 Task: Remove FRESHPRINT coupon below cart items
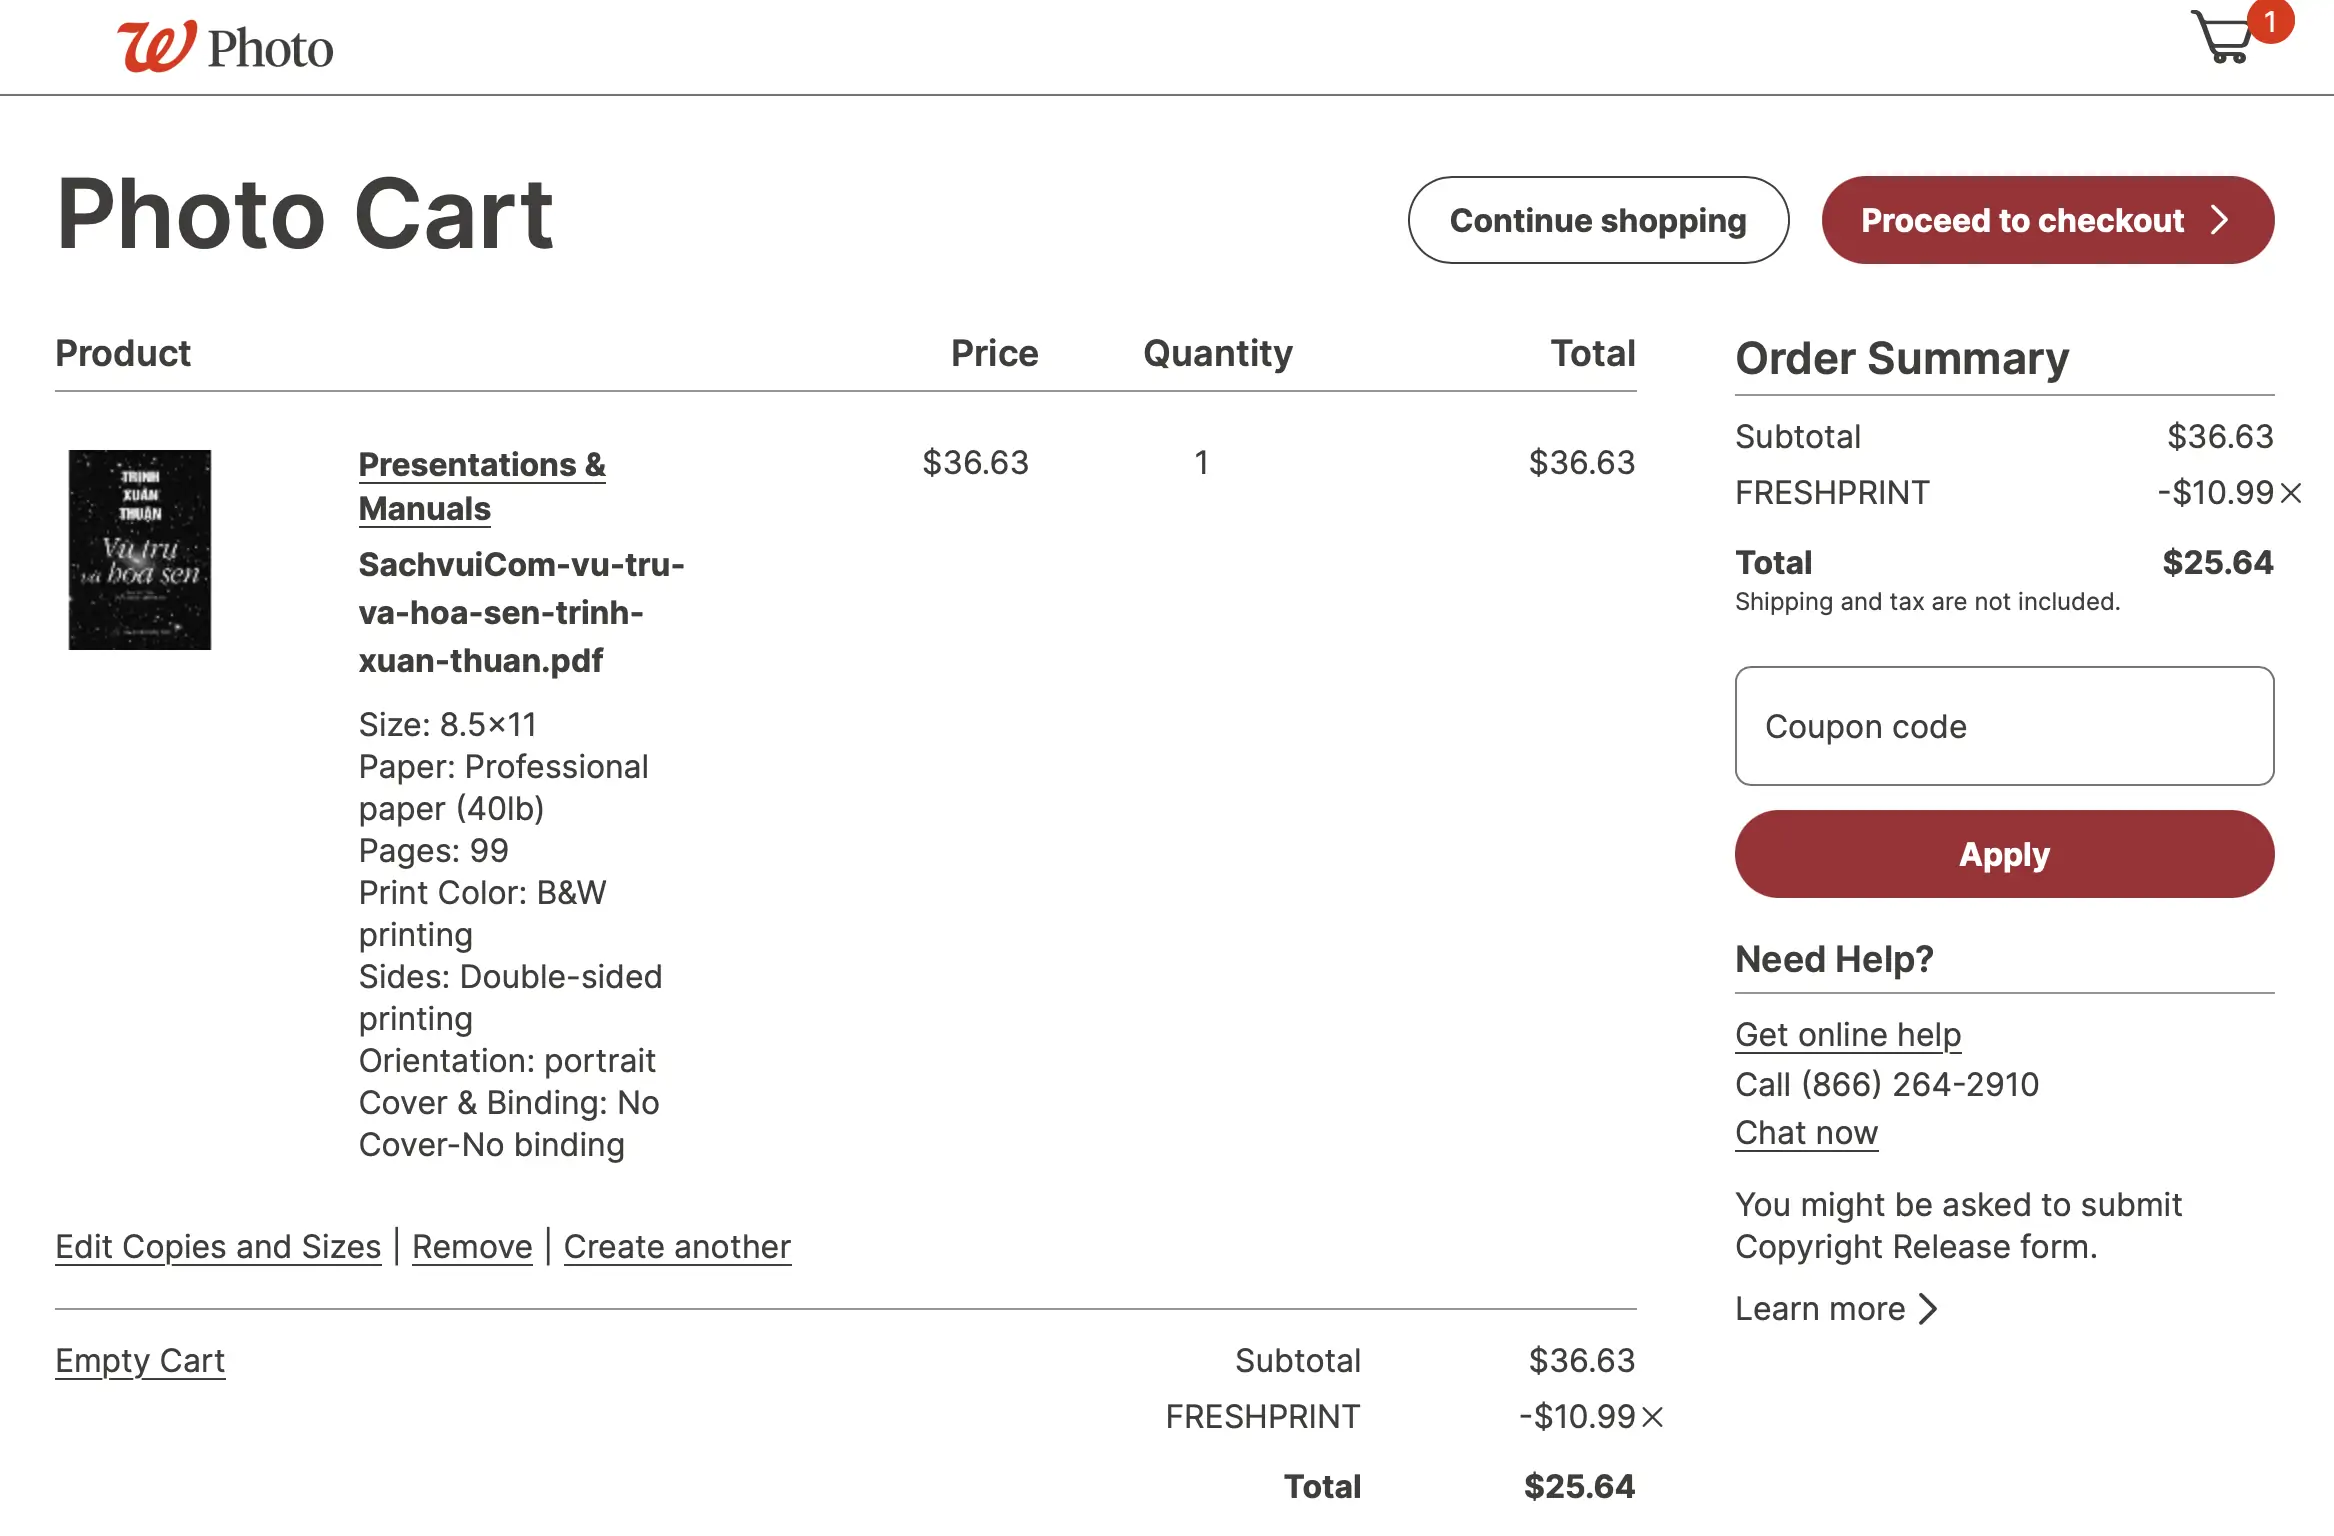(x=1652, y=1417)
